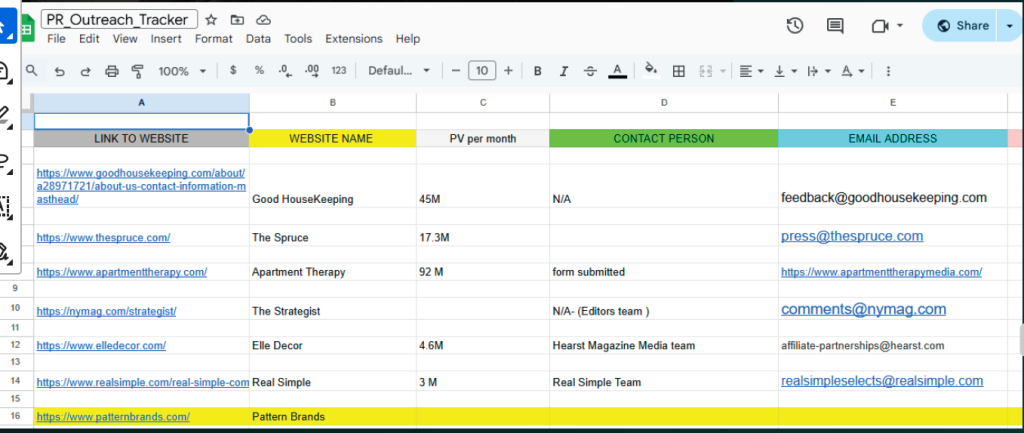Open the nymag.com/strategist link
The image size is (1024, 433).
pyautogui.click(x=106, y=312)
